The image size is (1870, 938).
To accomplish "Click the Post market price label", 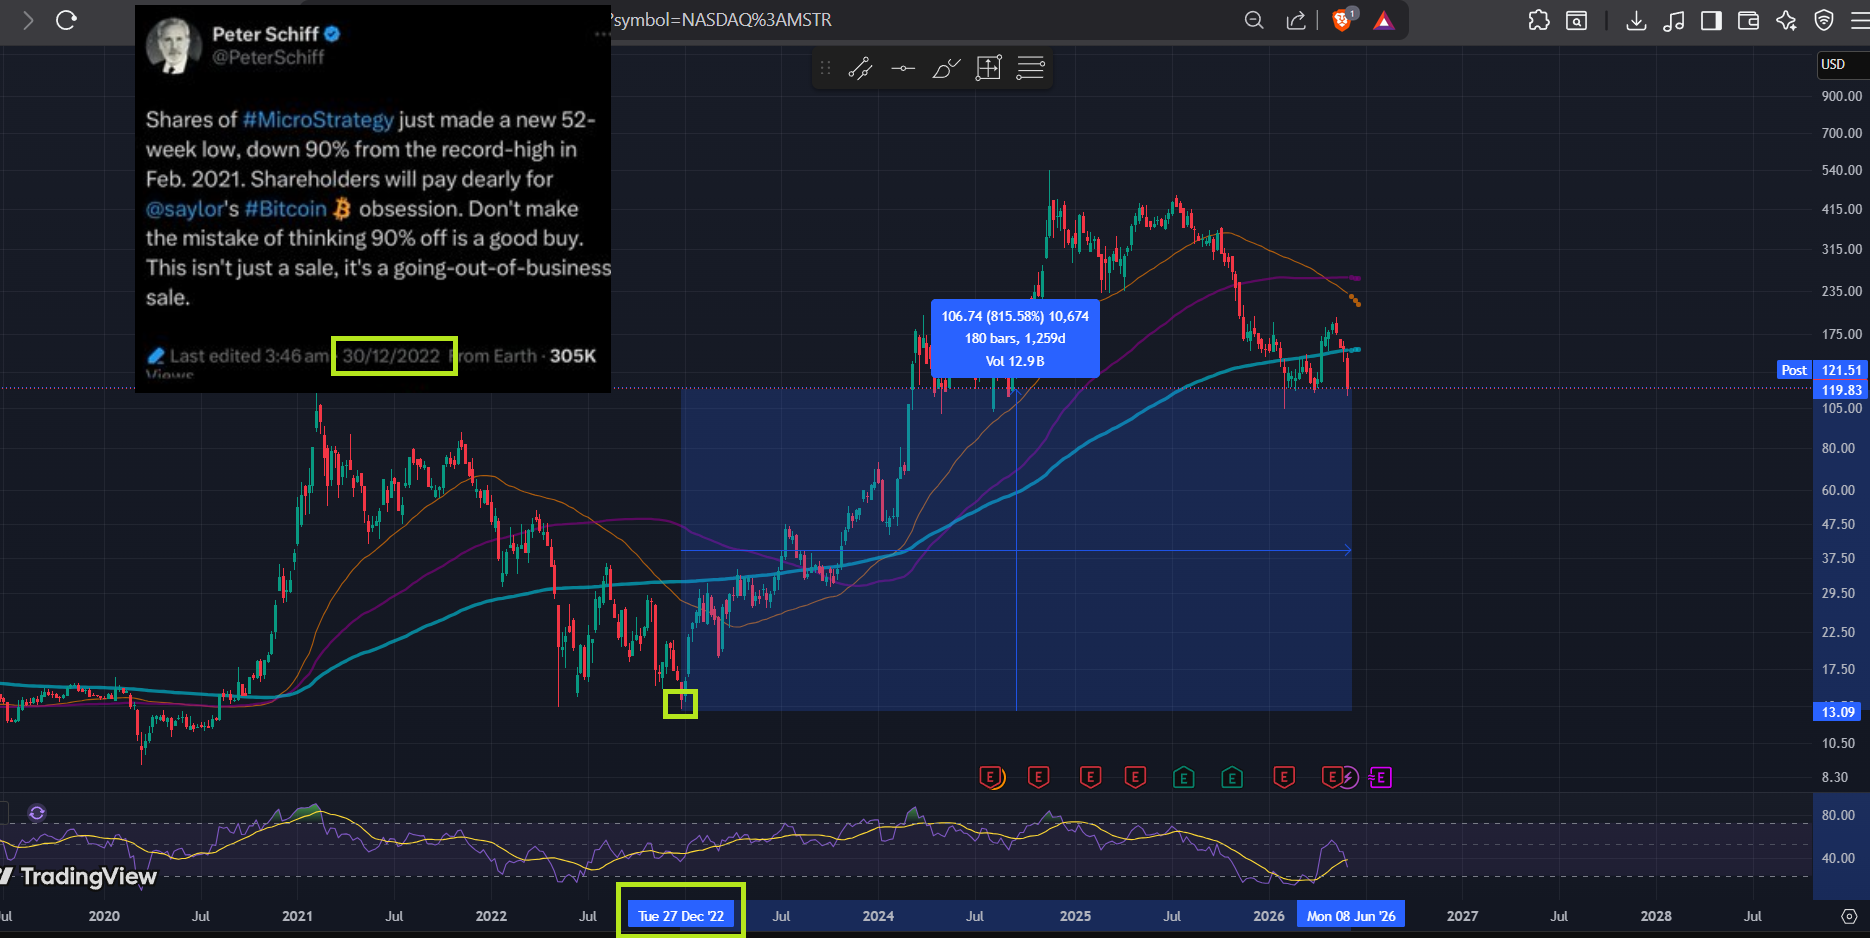I will click(1794, 370).
